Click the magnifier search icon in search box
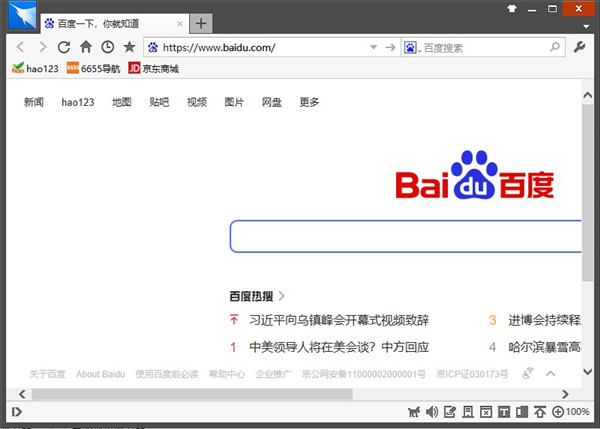600x429 pixels. point(555,47)
